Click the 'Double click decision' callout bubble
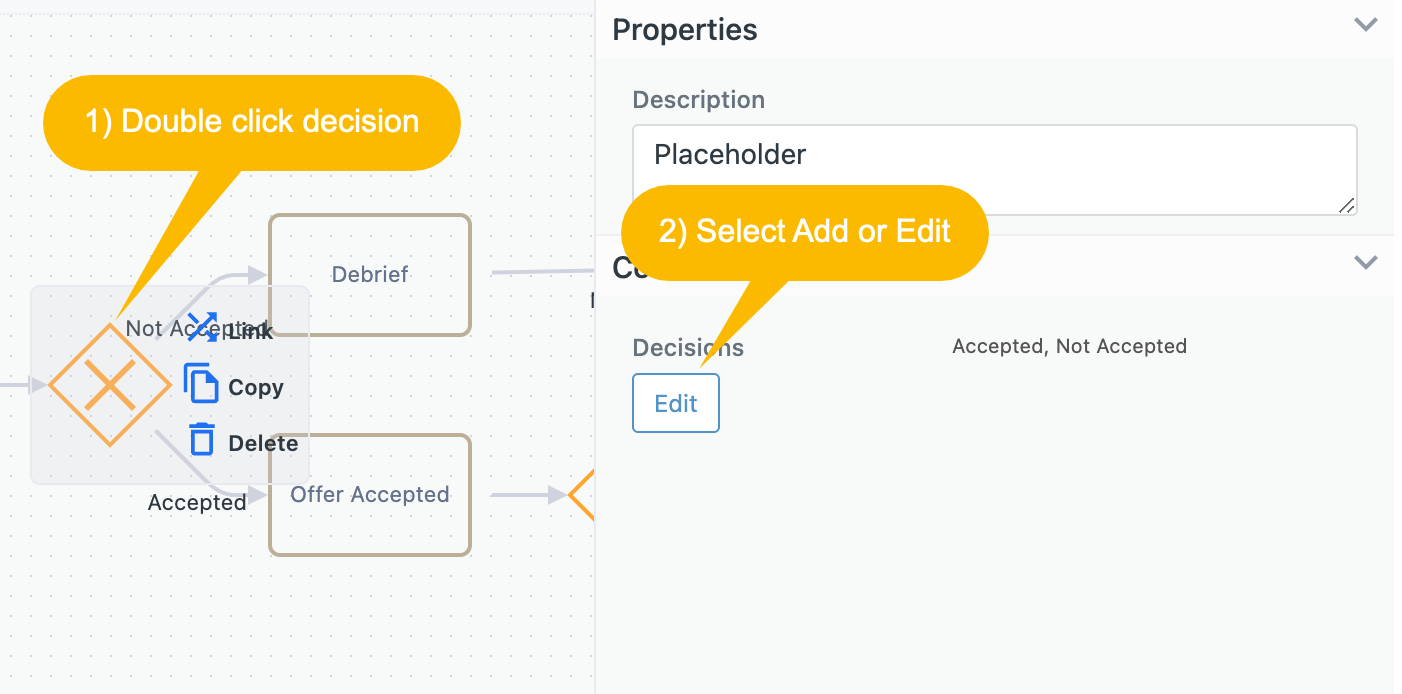Image resolution: width=1402 pixels, height=694 pixels. [x=252, y=122]
